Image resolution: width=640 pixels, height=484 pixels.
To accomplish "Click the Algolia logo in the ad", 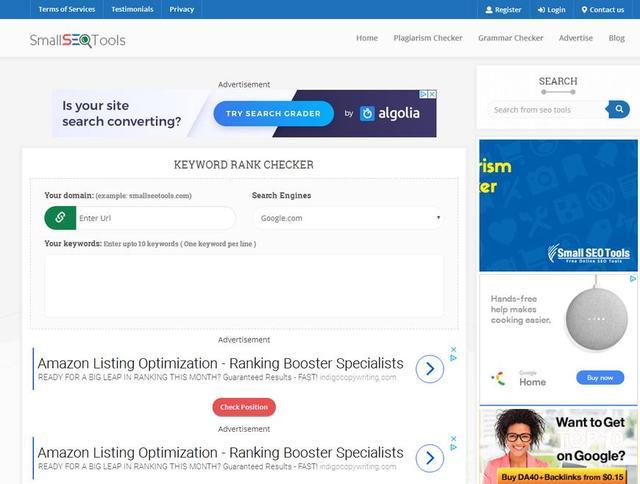I will point(389,113).
